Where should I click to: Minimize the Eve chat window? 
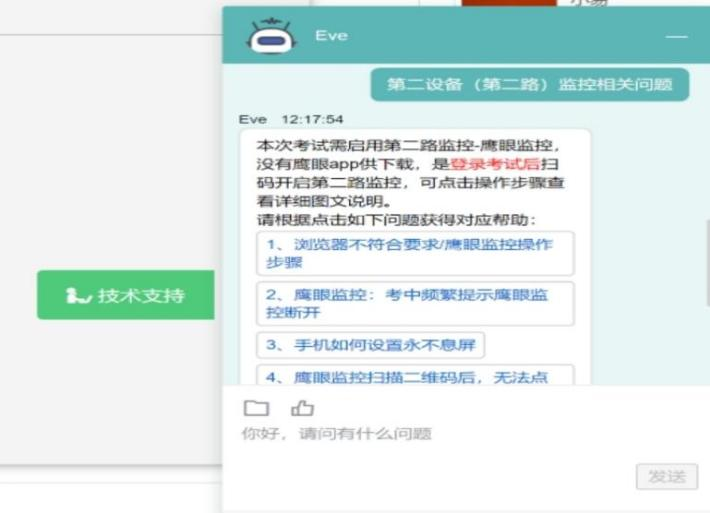click(677, 37)
